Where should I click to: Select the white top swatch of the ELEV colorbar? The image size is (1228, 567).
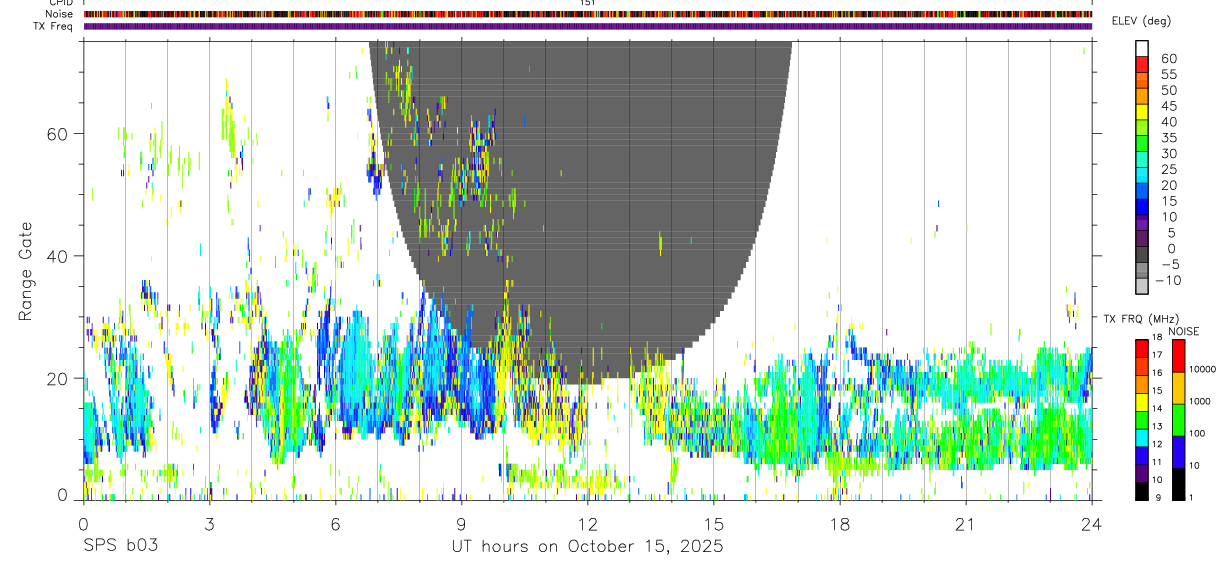1142,48
